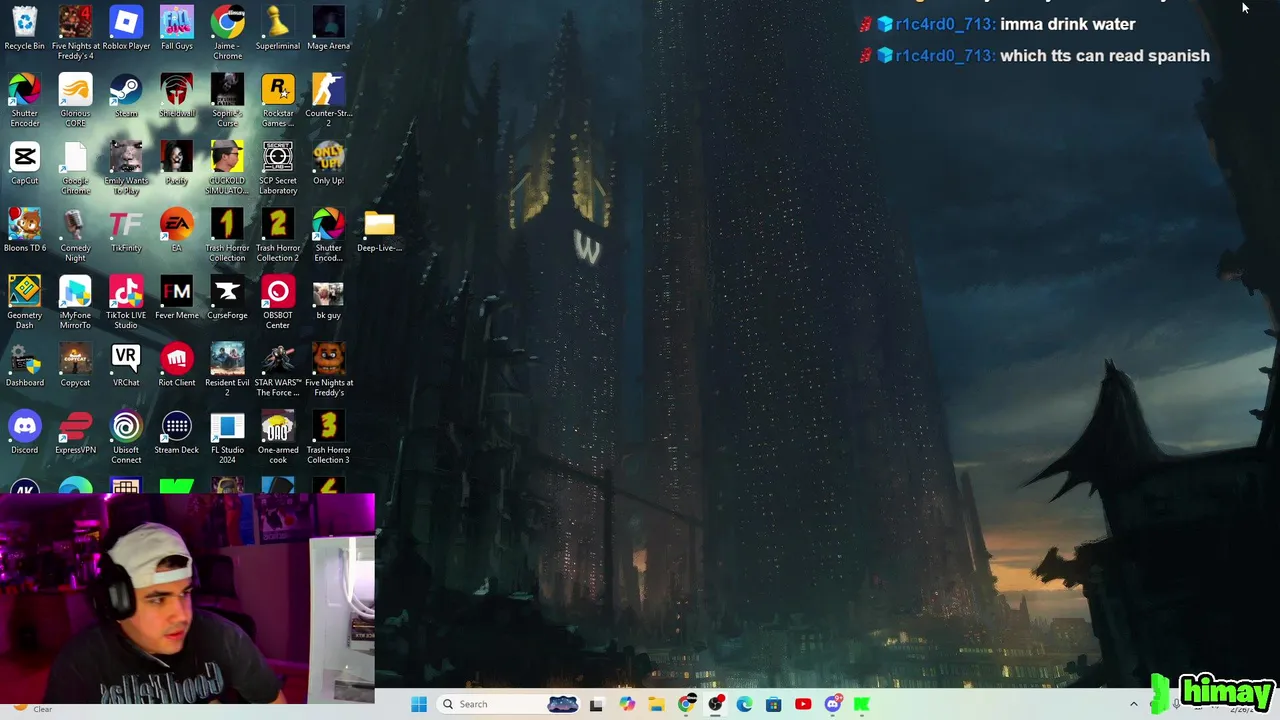The height and width of the screenshot is (720, 1280).
Task: Open the VRChat desktop icon
Action: [x=126, y=365]
